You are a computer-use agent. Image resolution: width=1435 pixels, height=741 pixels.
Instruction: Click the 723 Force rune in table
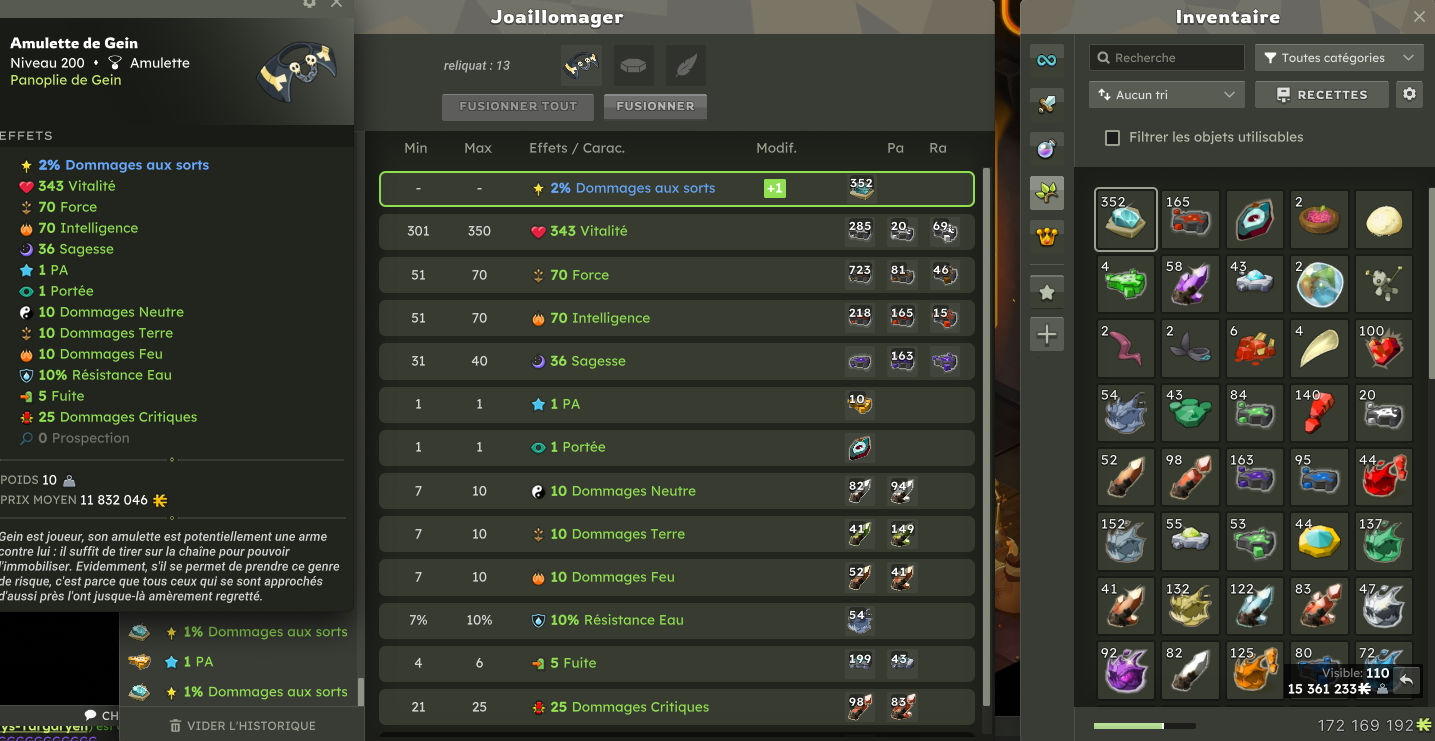860,275
